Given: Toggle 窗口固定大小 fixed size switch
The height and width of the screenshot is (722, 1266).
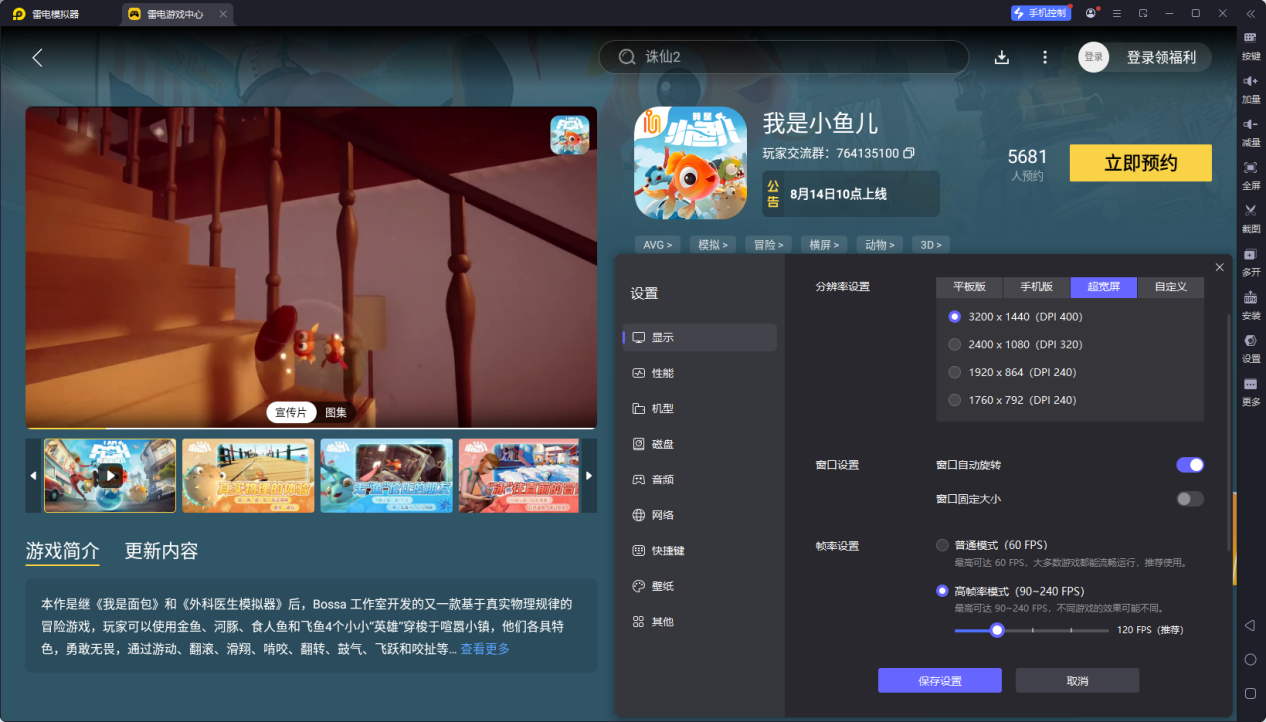Looking at the screenshot, I should 1190,499.
